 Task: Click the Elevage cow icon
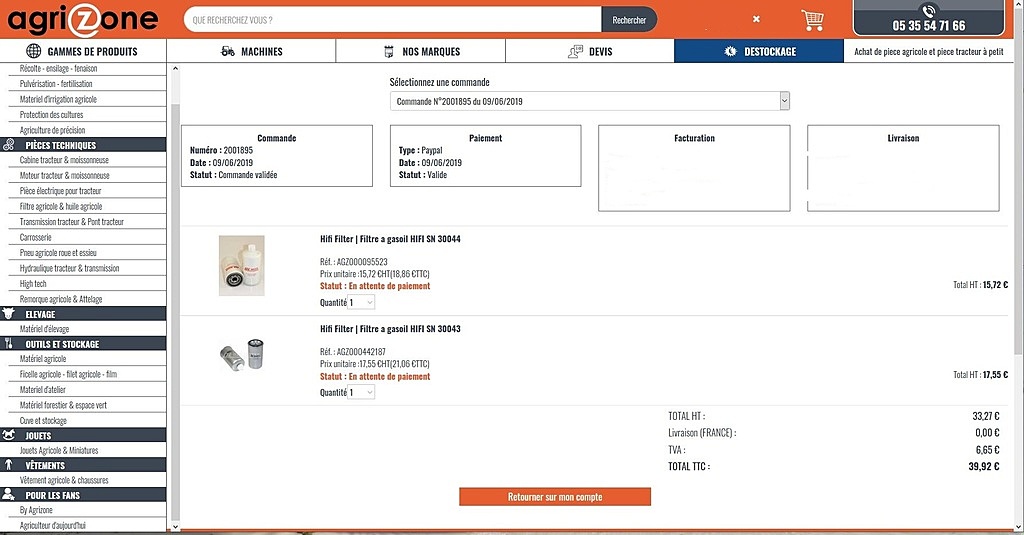click(x=8, y=314)
